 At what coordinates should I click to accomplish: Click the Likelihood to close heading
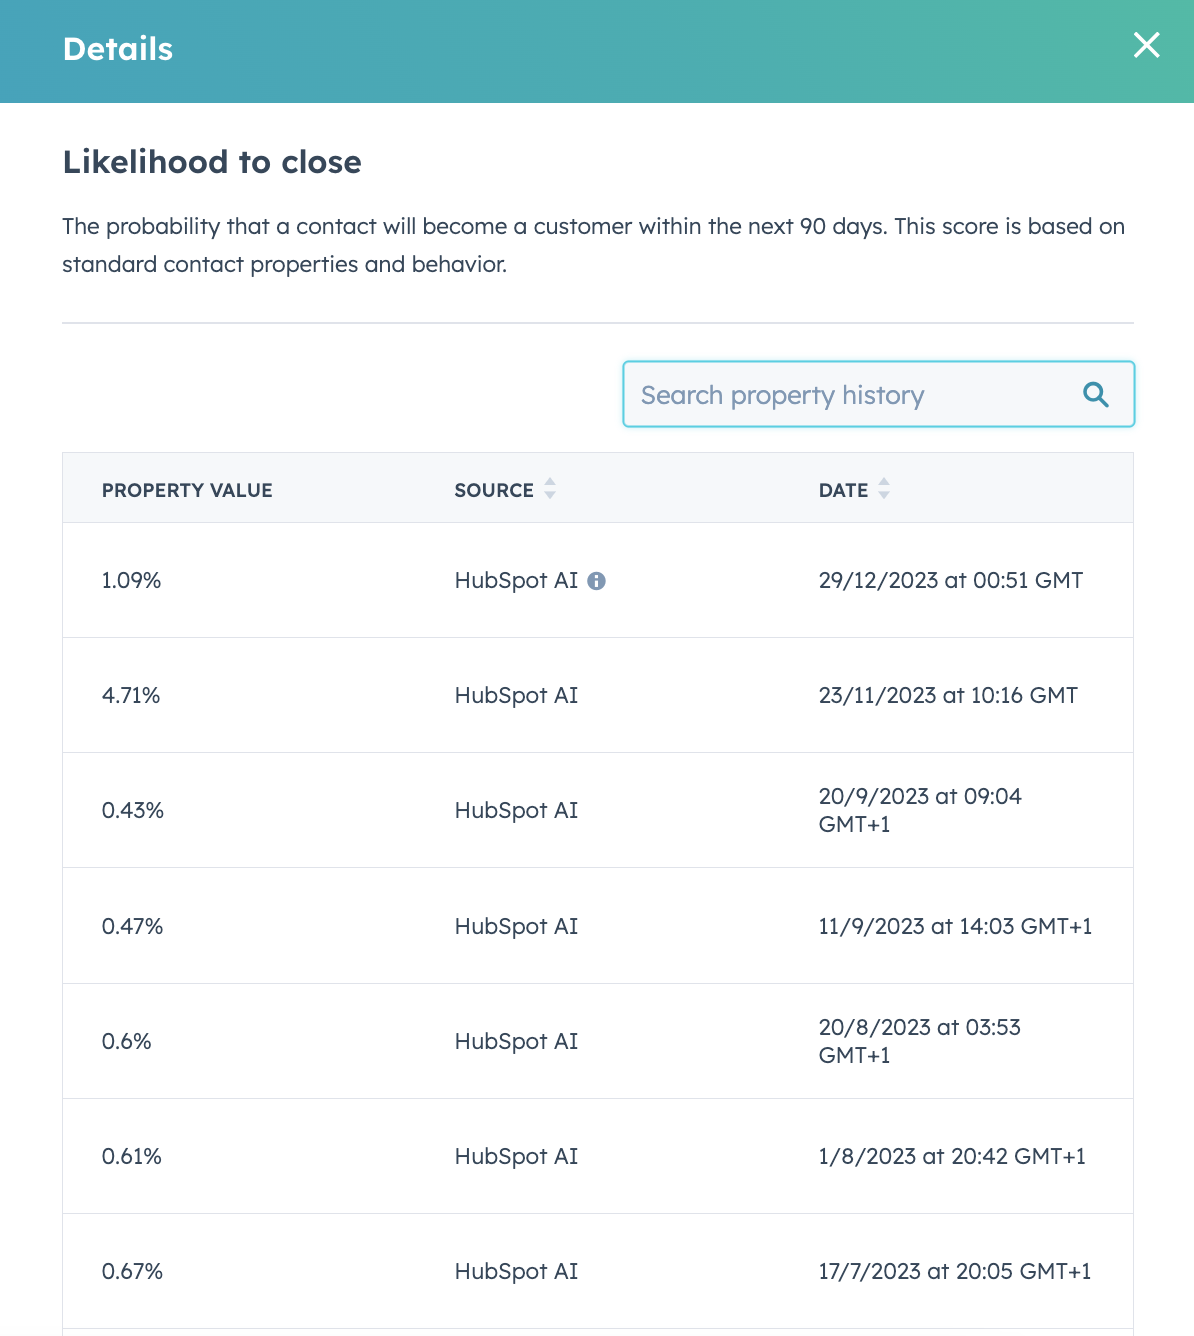click(x=212, y=162)
